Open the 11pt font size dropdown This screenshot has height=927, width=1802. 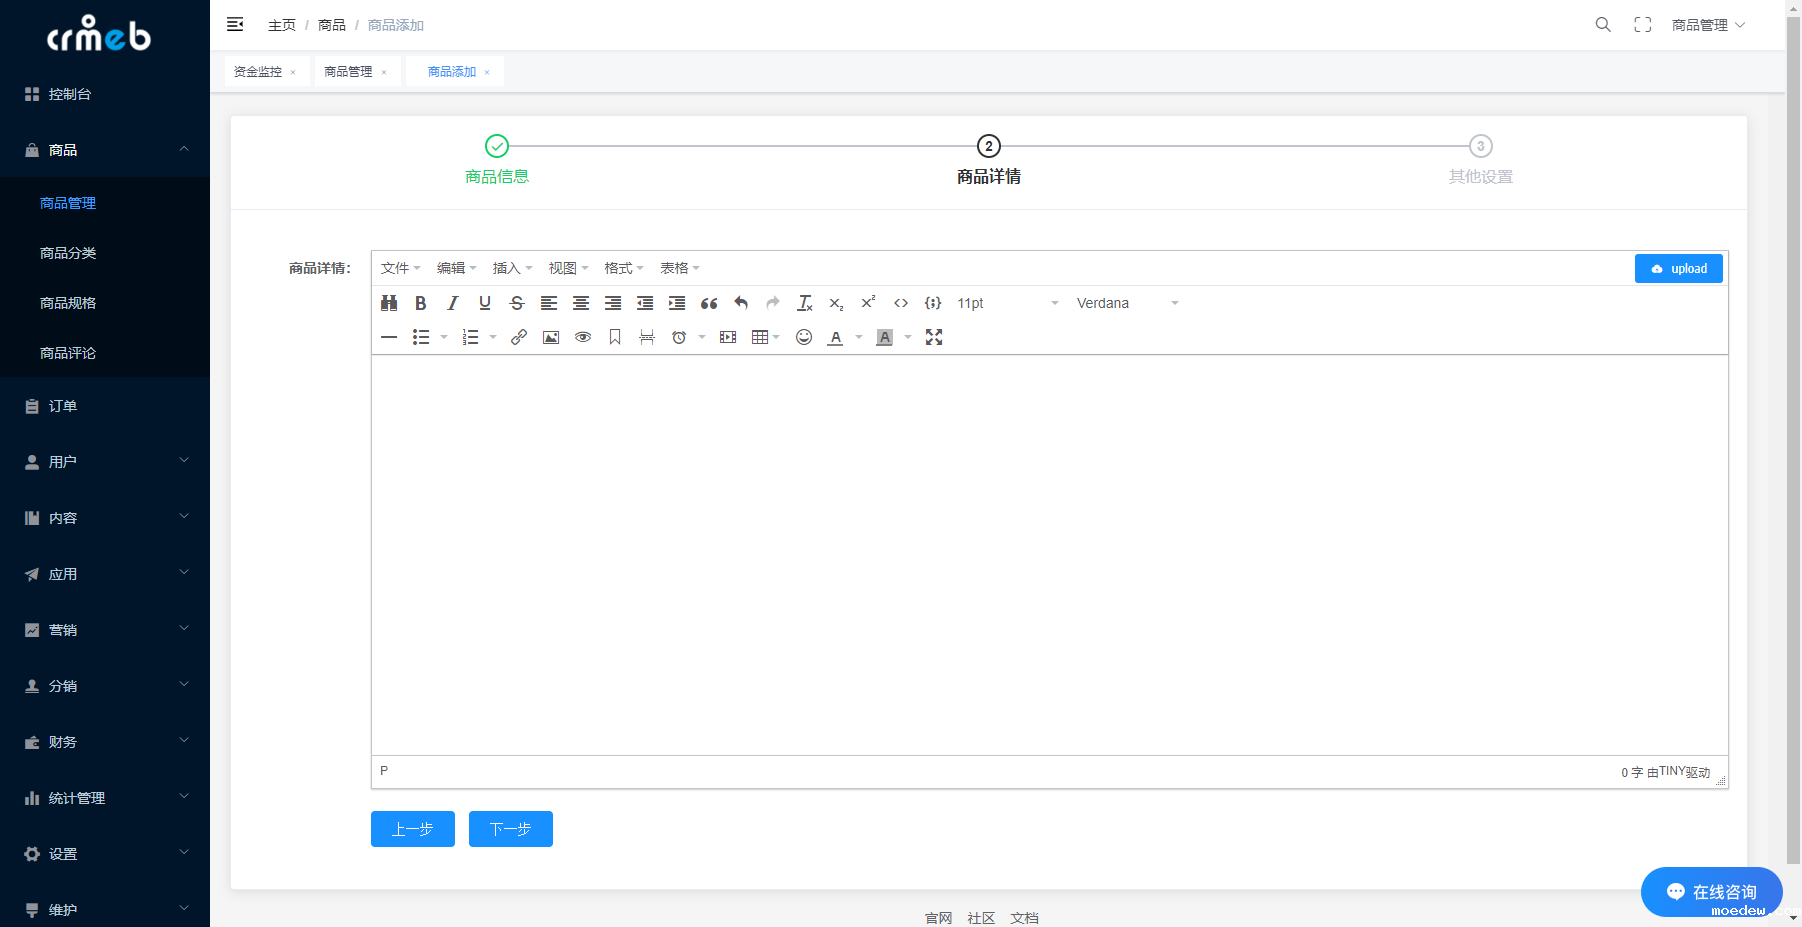[1007, 303]
